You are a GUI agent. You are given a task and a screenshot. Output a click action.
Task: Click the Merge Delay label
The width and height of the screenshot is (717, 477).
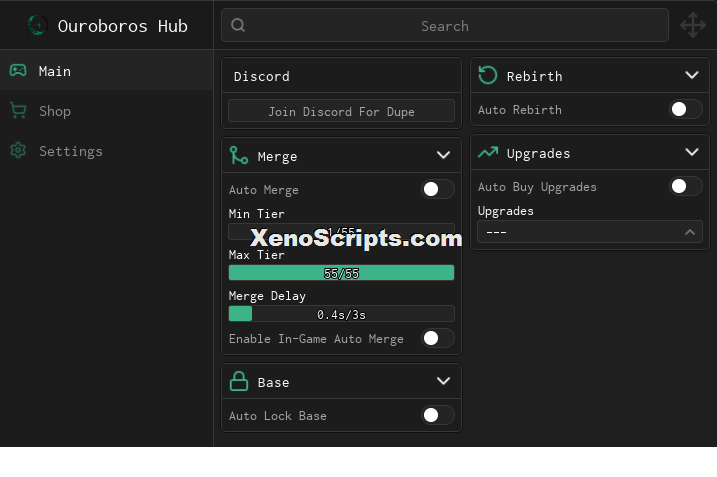click(x=267, y=296)
